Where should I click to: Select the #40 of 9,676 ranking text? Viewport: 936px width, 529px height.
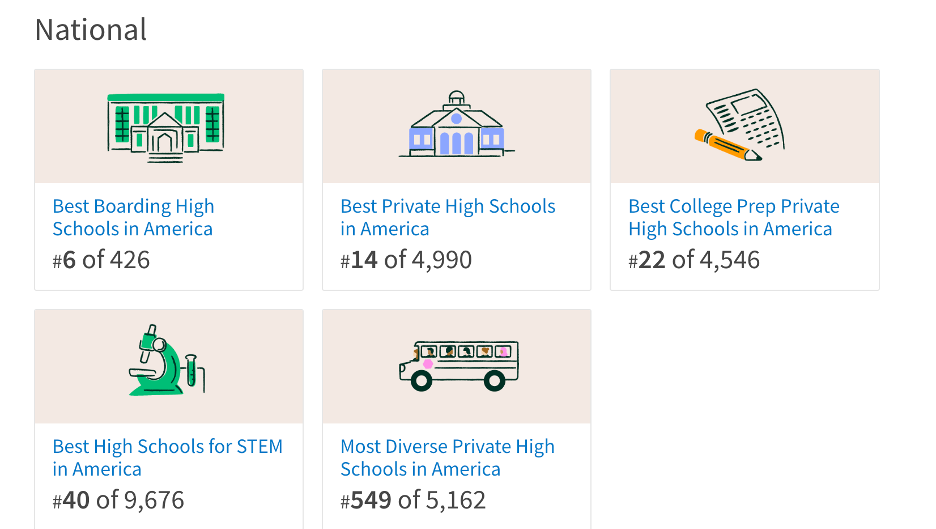click(x=118, y=500)
